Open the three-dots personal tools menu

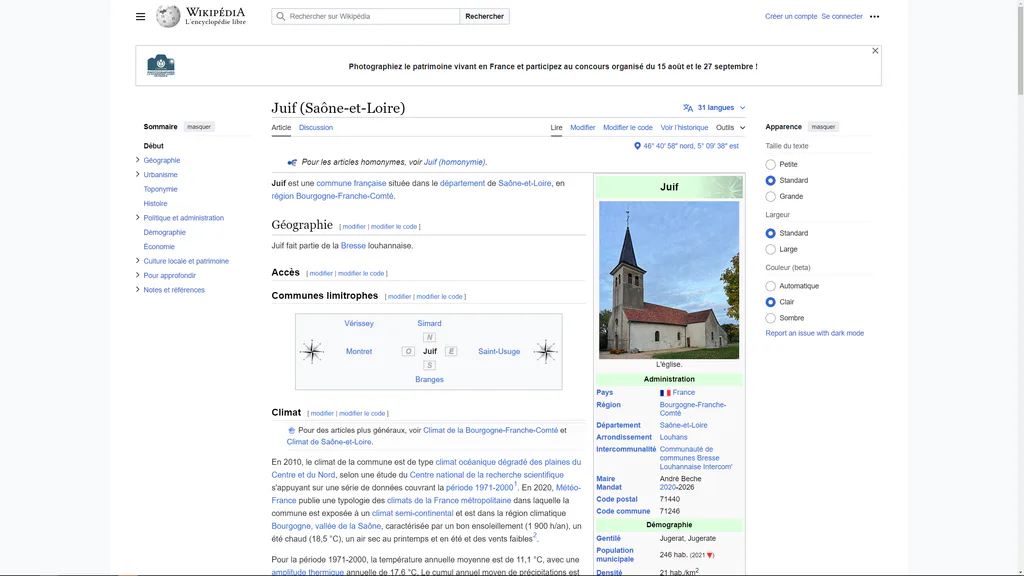[x=874, y=16]
